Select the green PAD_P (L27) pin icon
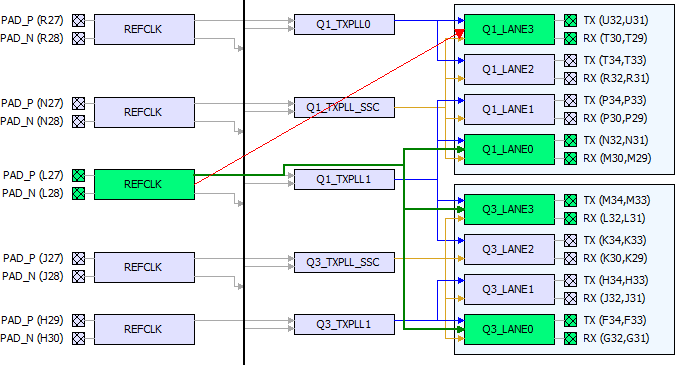Image resolution: width=675 pixels, height=365 pixels. [x=78, y=175]
